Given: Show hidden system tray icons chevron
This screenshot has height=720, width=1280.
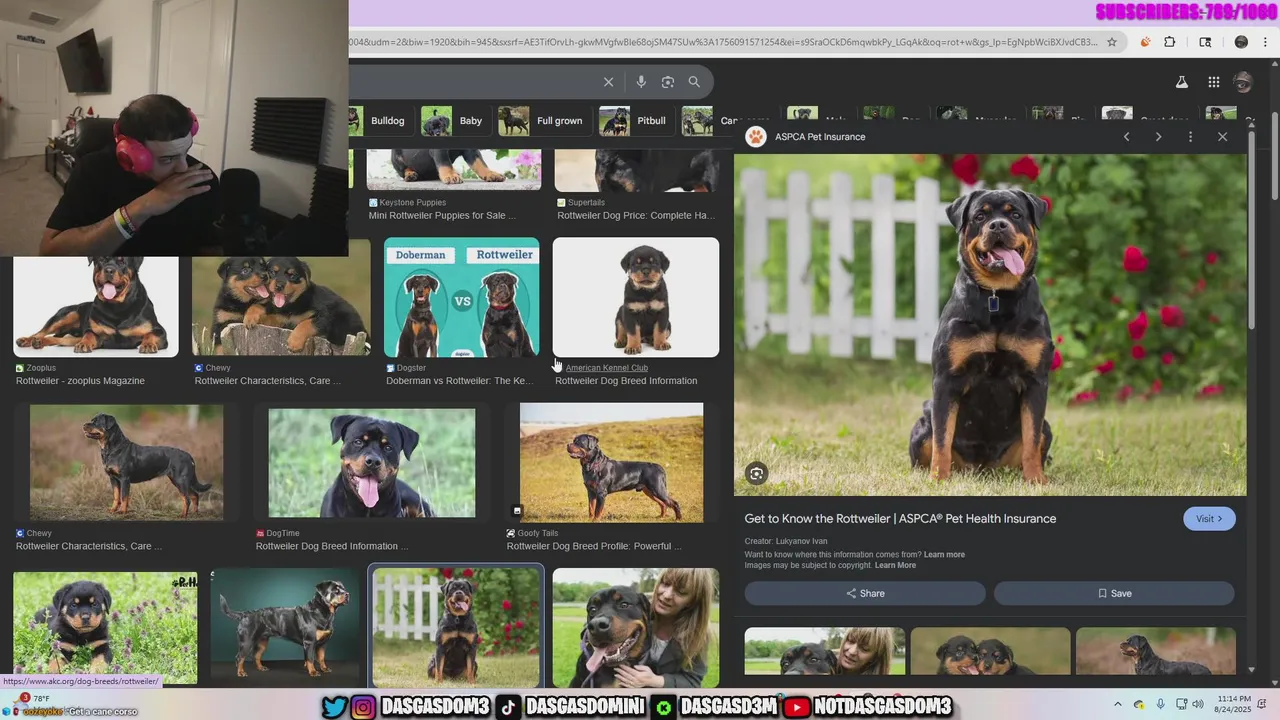Looking at the screenshot, I should coord(1118,705).
